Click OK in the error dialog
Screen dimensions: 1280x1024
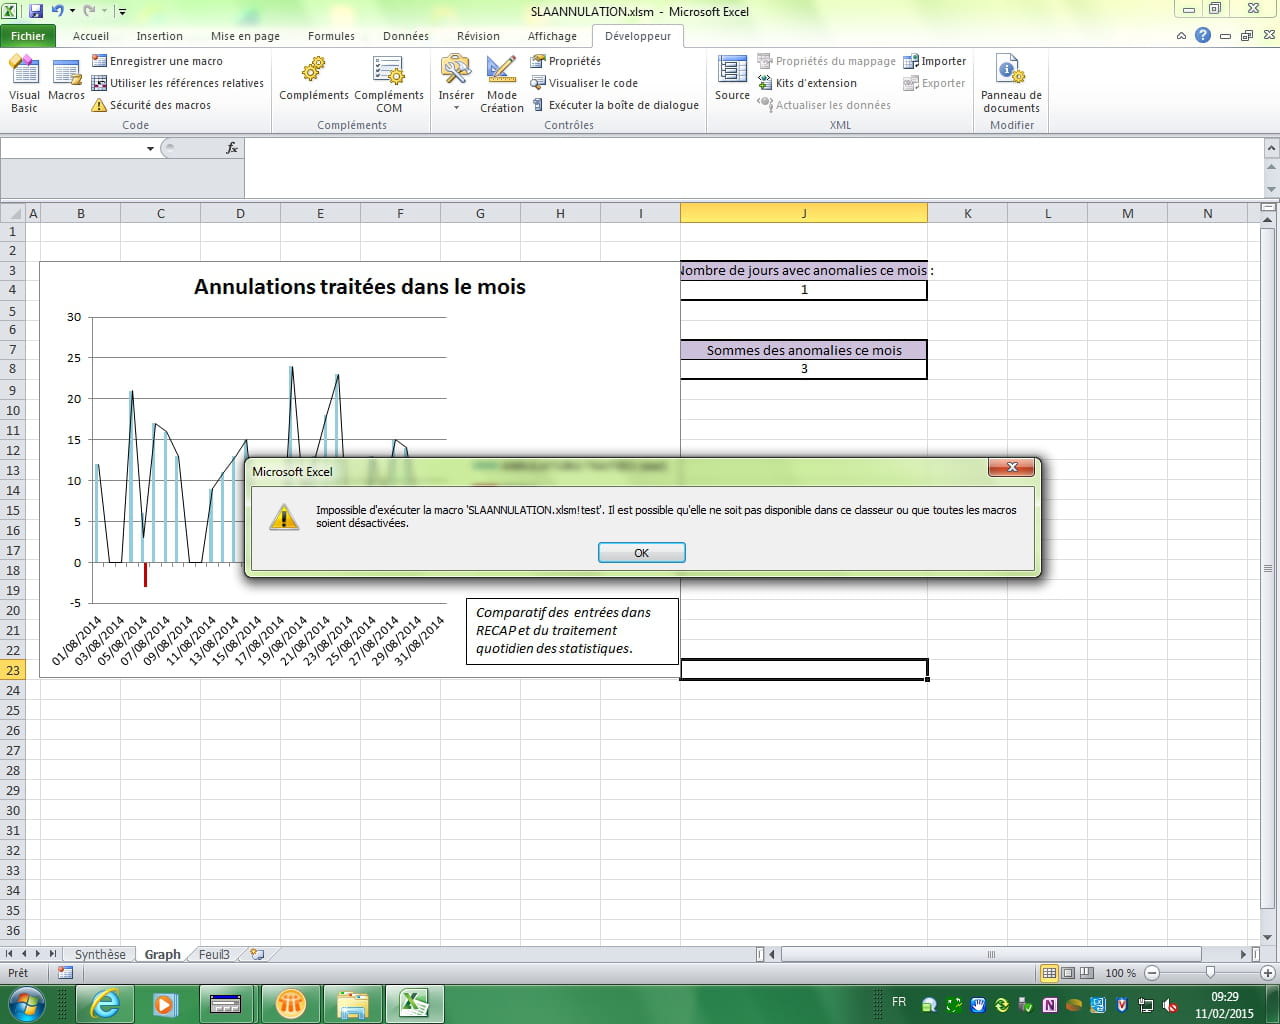(641, 553)
